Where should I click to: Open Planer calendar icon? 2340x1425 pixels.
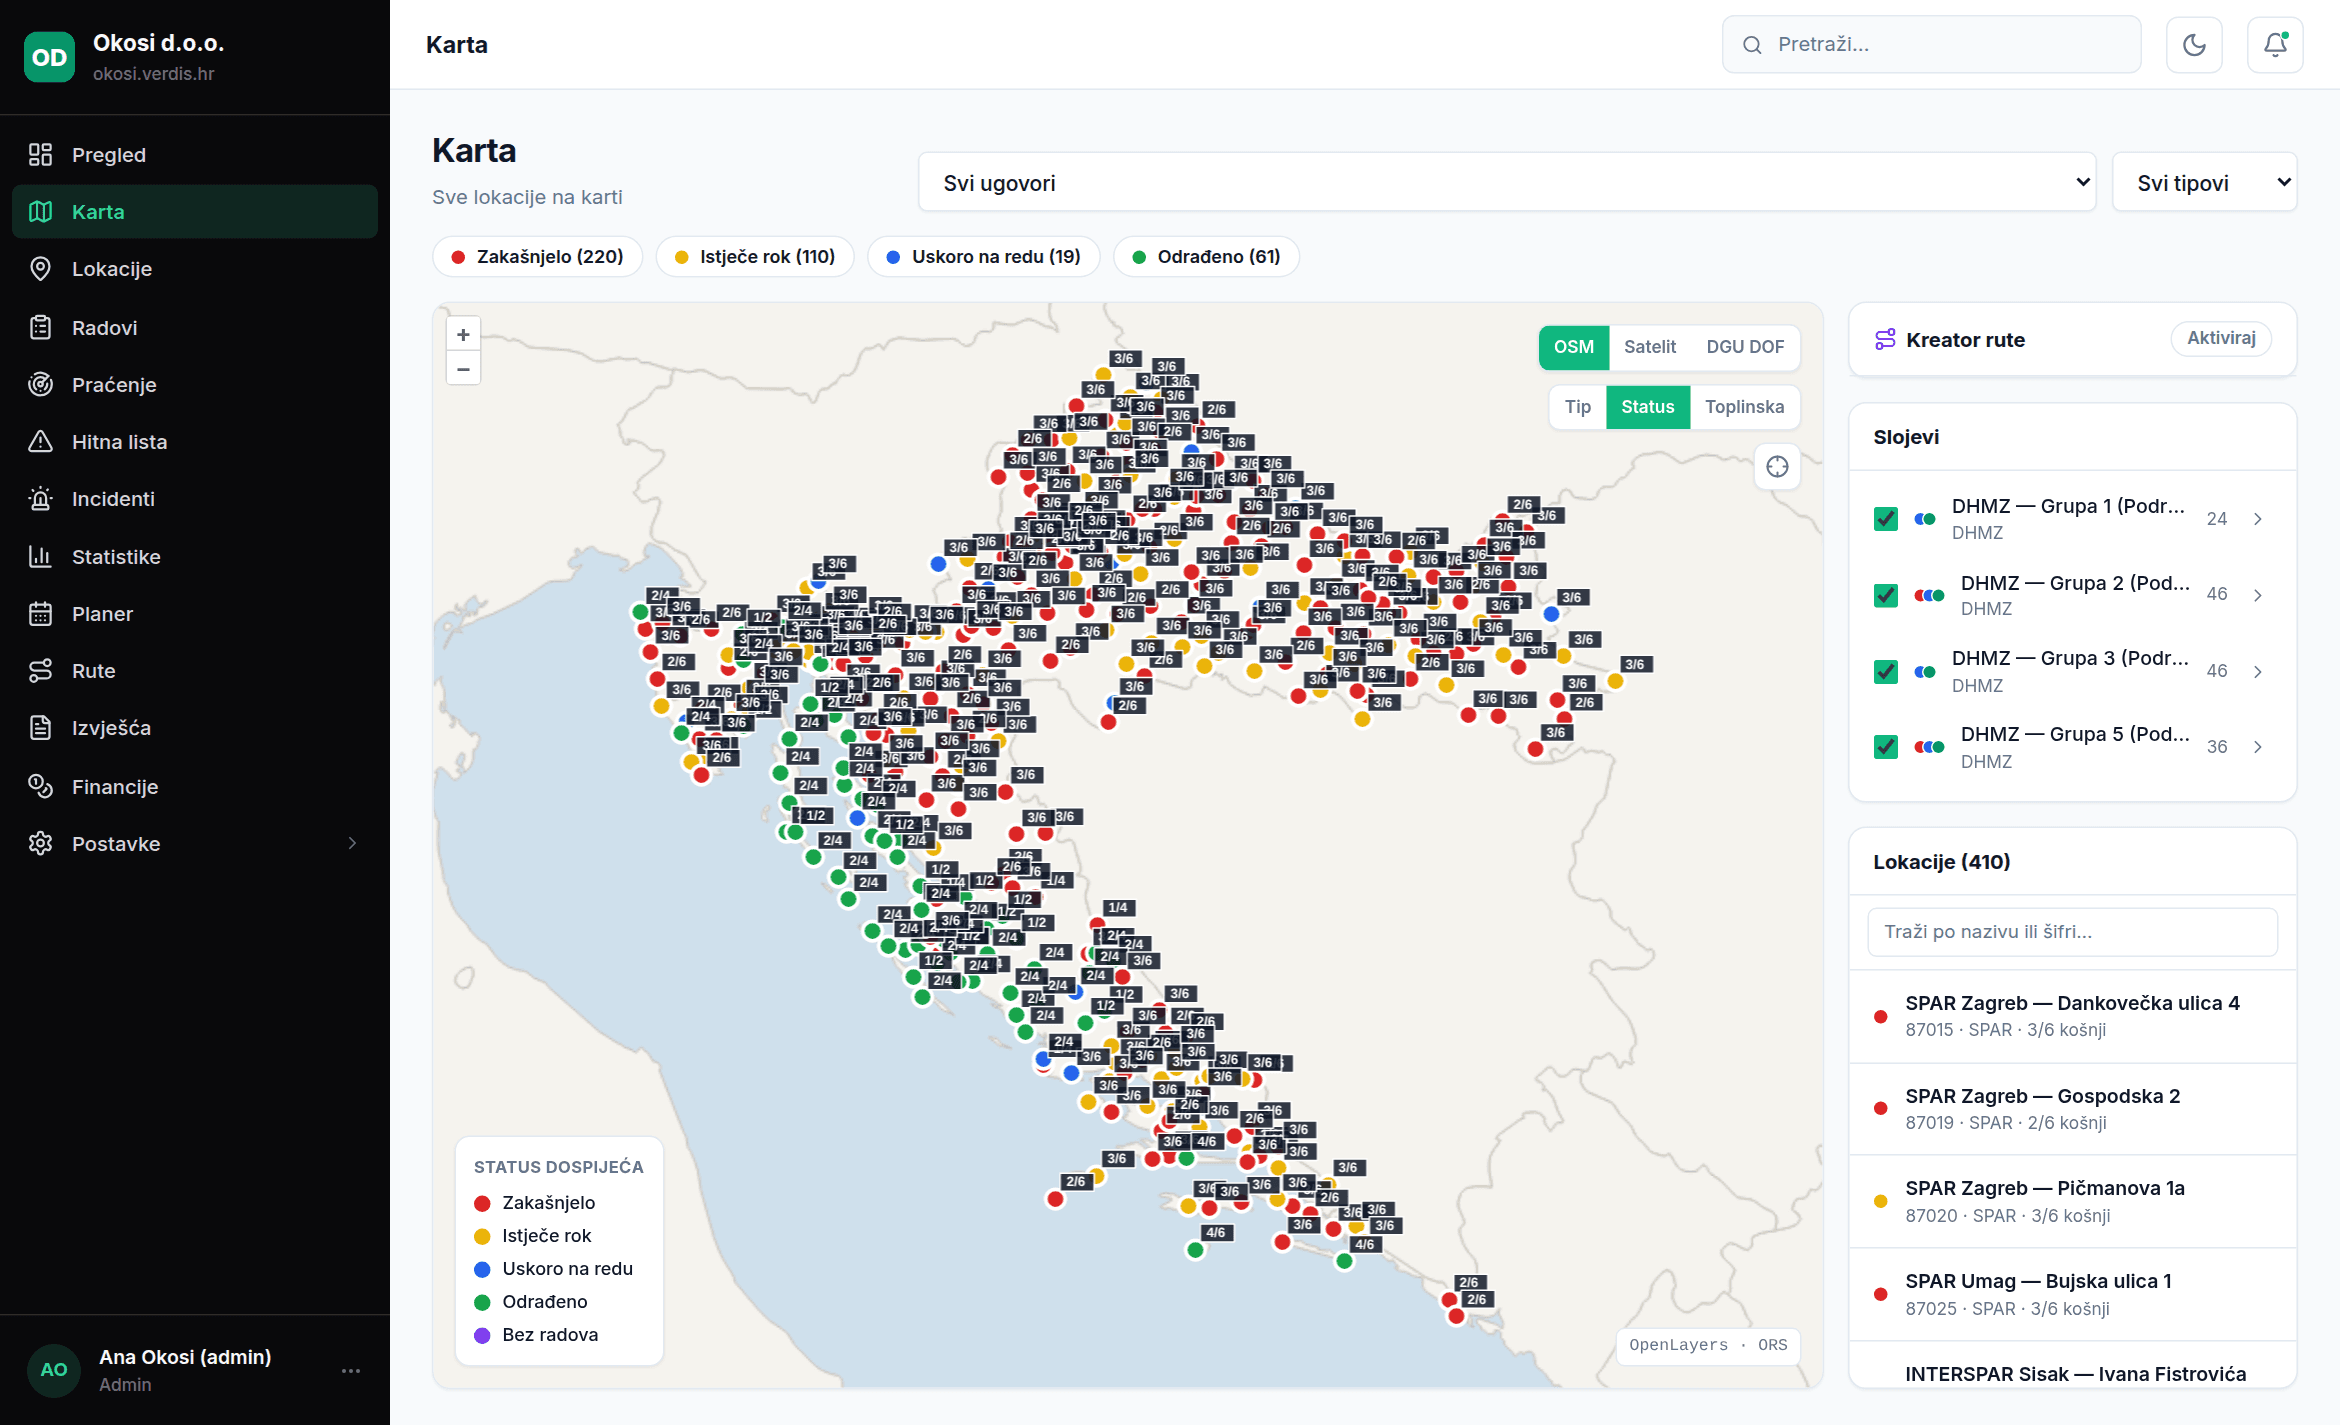point(40,613)
